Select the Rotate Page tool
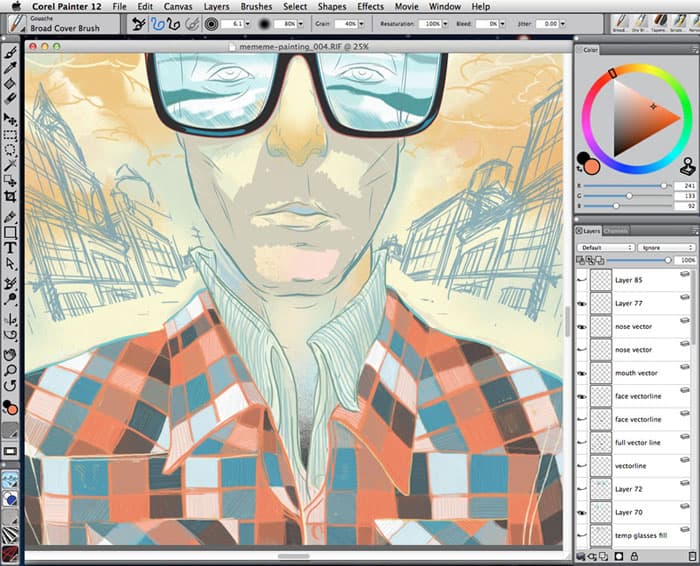The width and height of the screenshot is (700, 566). [x=10, y=385]
